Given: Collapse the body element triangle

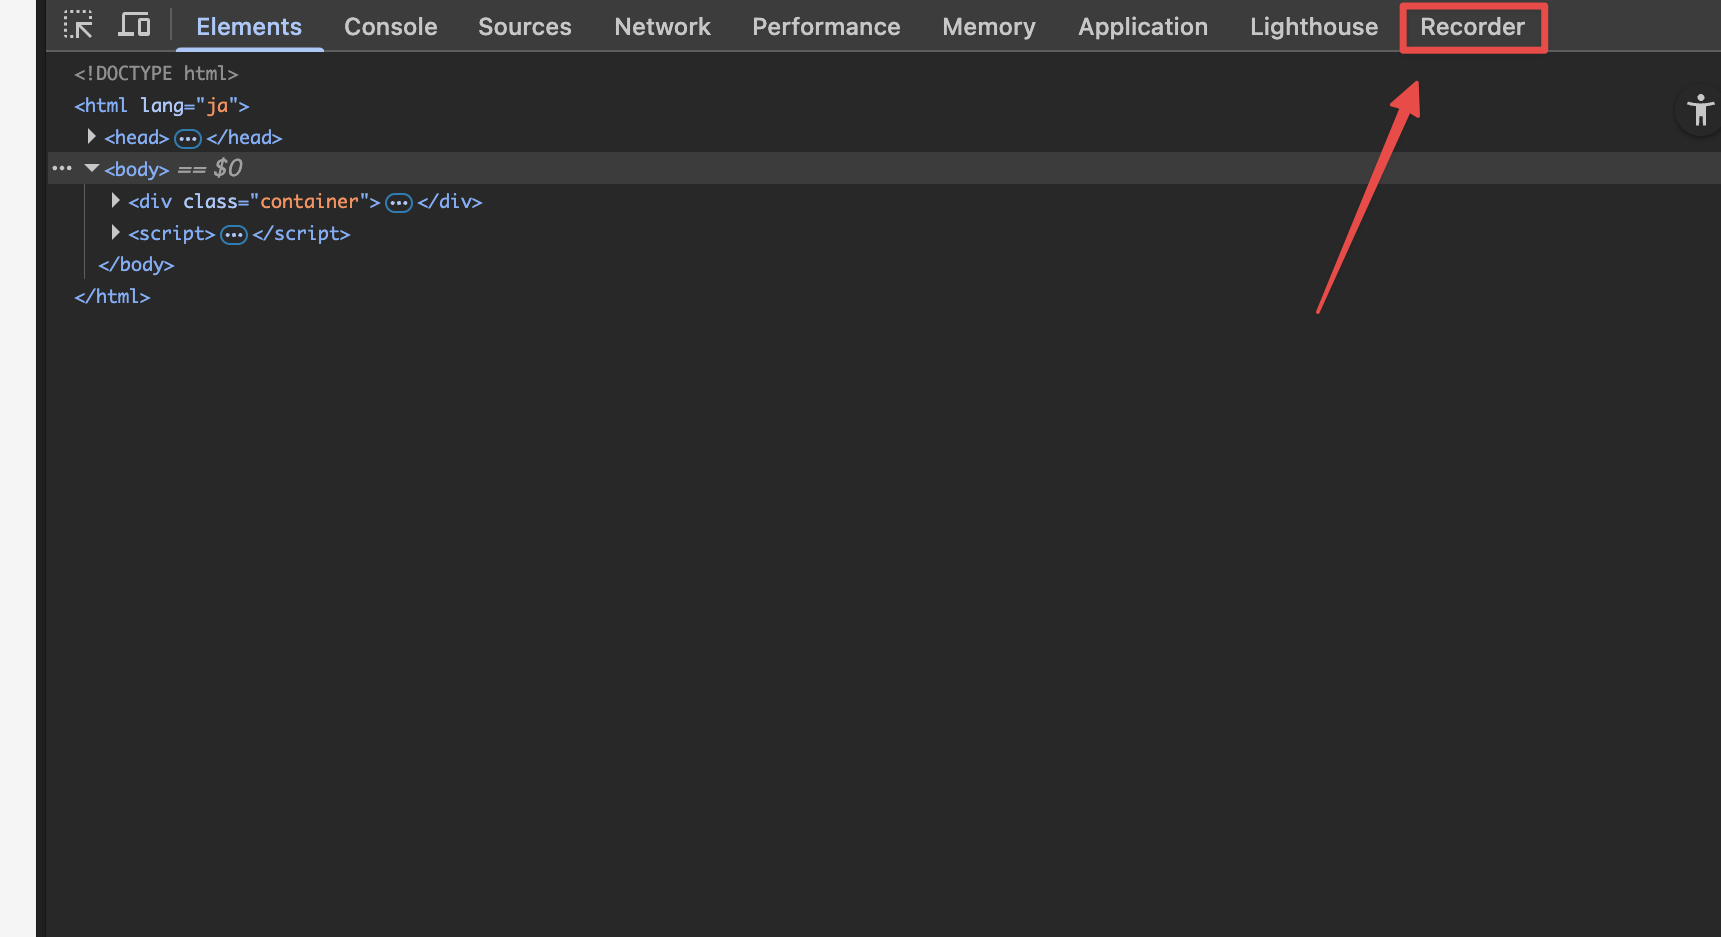Looking at the screenshot, I should click(x=92, y=168).
